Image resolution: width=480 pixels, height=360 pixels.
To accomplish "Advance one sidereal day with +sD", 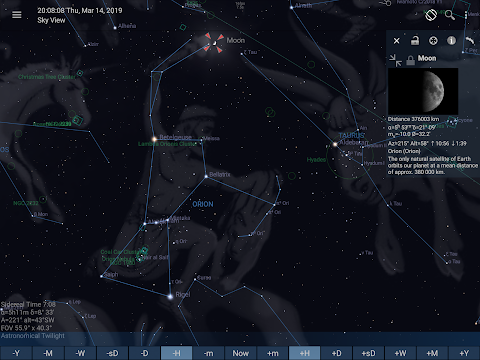I will coord(368,353).
